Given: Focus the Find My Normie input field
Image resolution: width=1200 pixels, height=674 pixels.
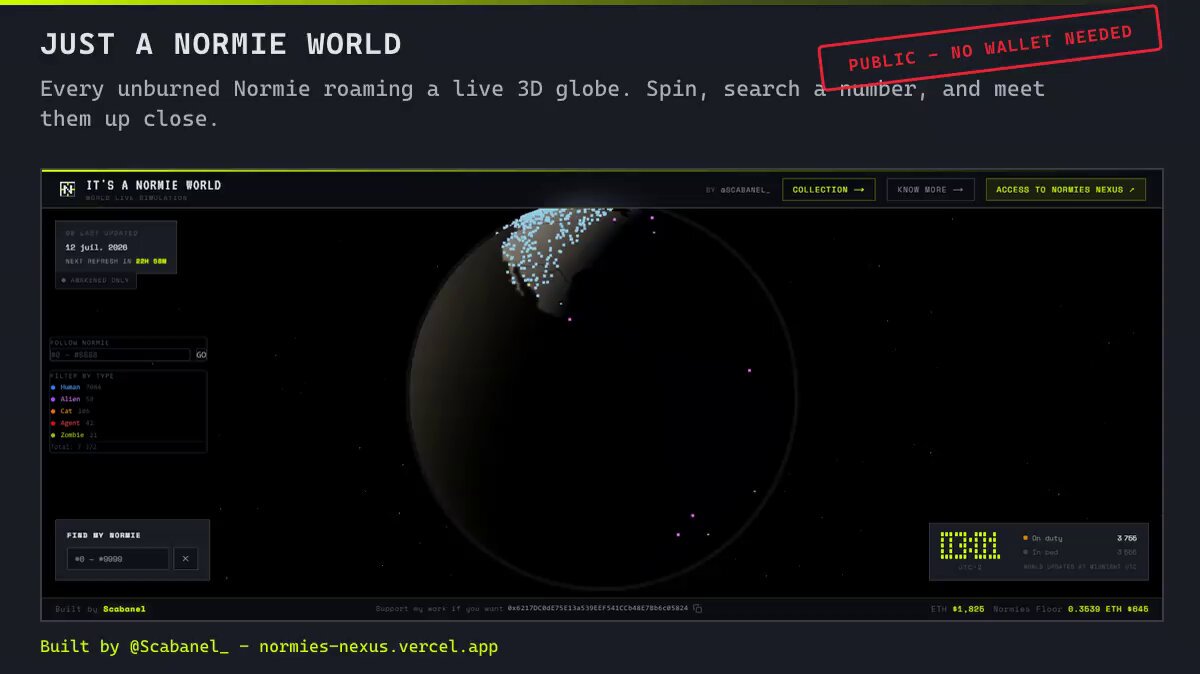Looking at the screenshot, I should (x=118, y=559).
